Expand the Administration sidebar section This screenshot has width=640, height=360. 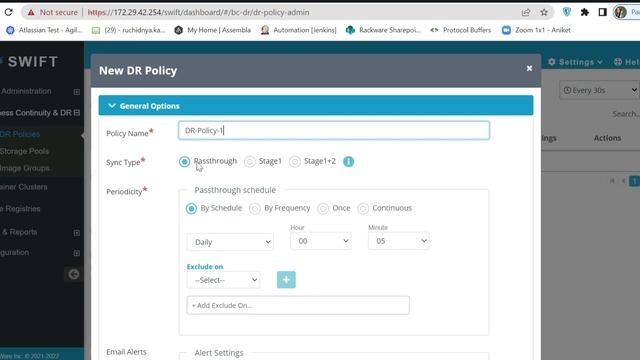(76, 92)
